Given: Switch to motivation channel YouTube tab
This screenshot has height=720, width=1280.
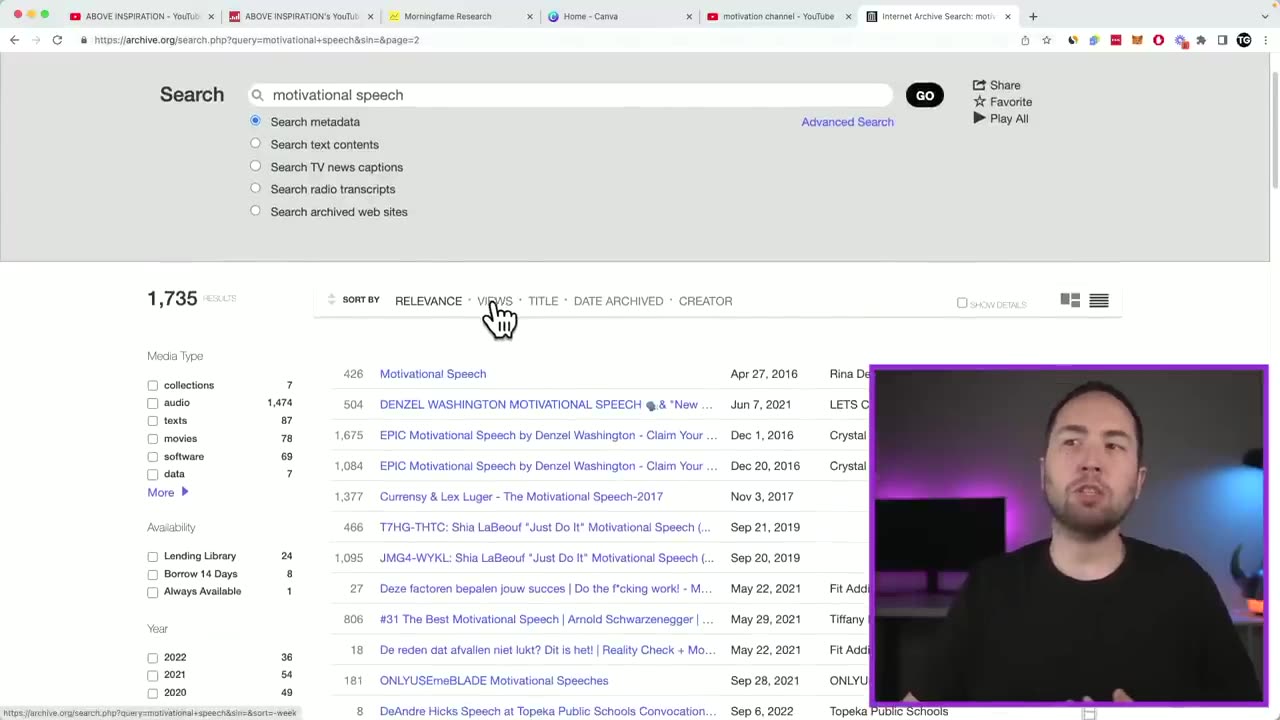Looking at the screenshot, I should pyautogui.click(x=777, y=16).
